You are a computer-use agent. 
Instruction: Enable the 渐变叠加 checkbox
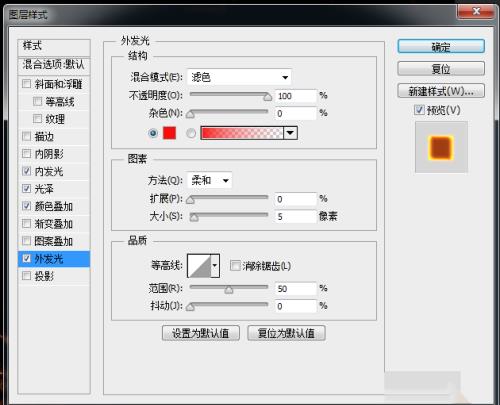point(26,223)
